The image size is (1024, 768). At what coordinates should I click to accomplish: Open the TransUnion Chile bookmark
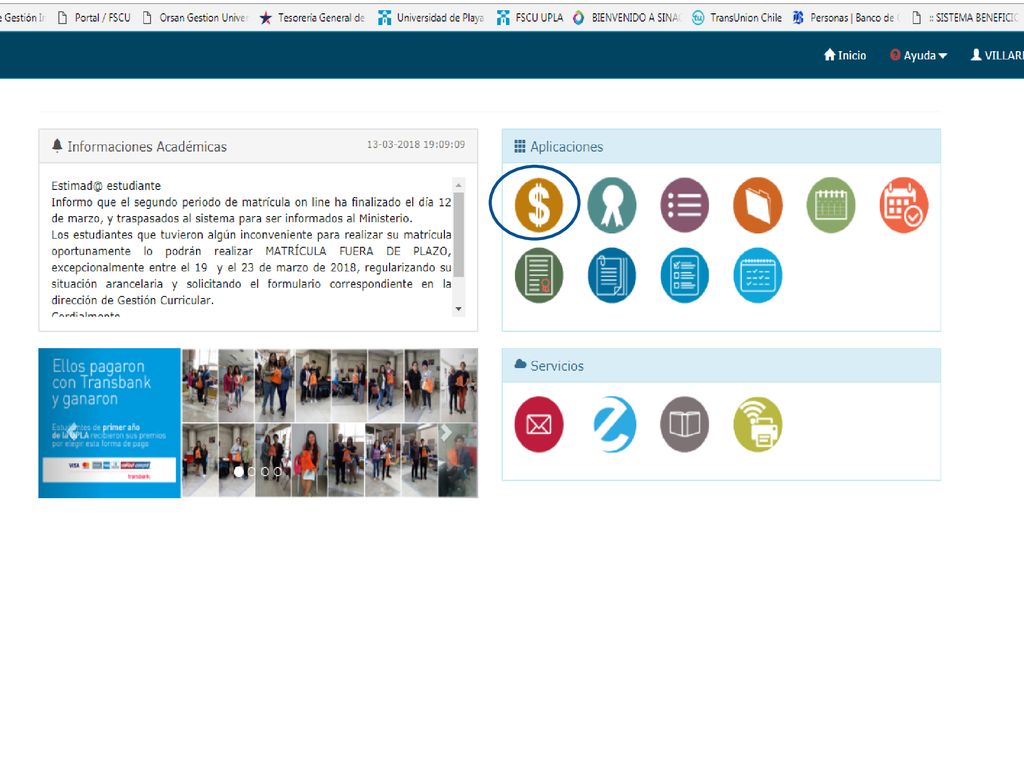[737, 18]
